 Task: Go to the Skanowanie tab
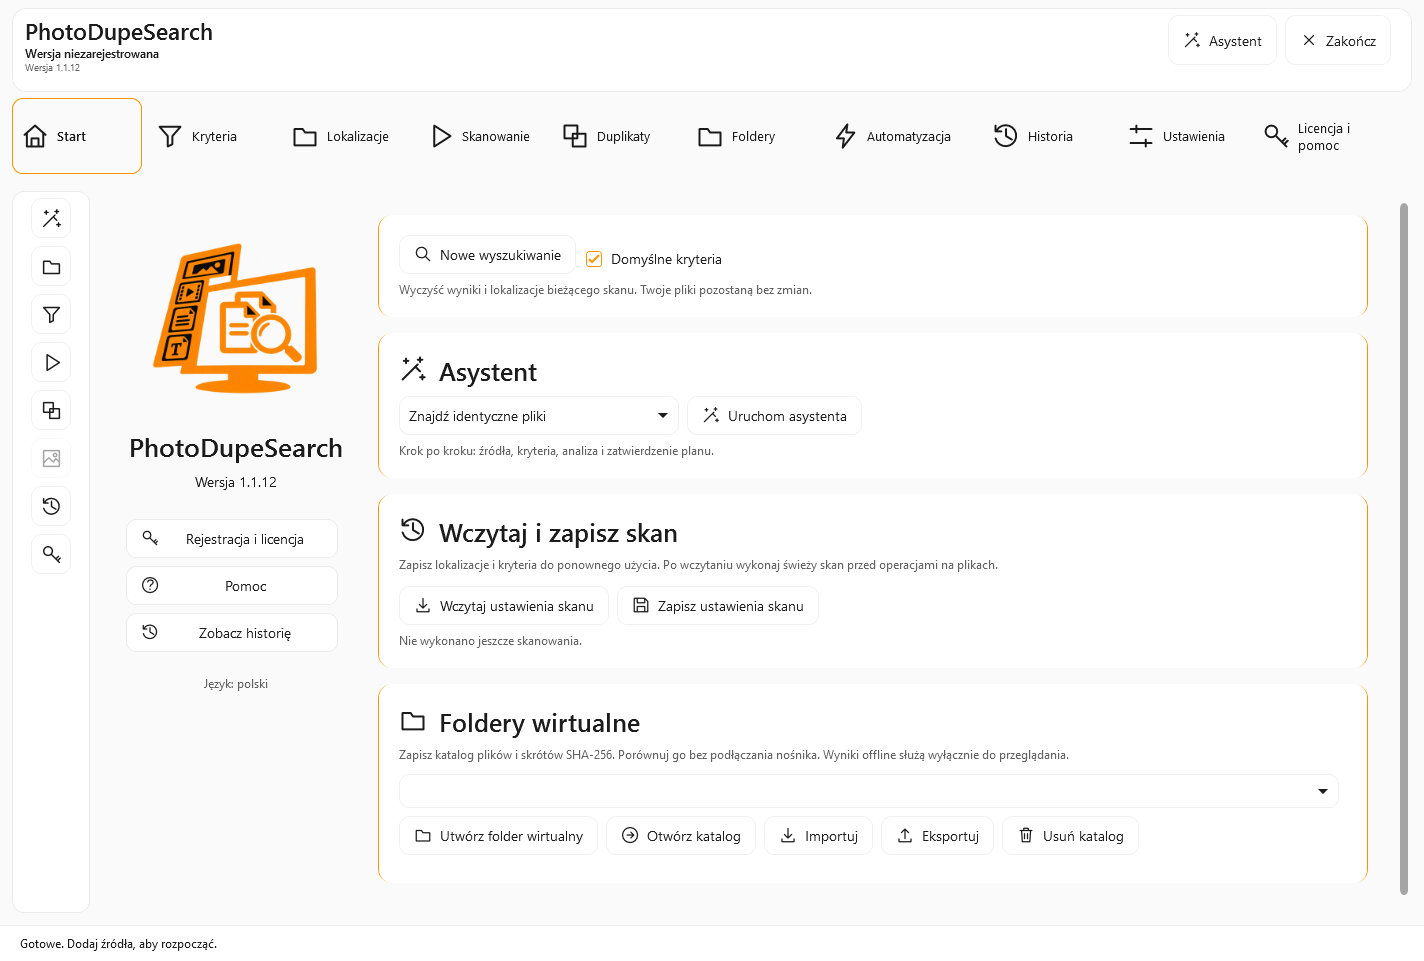point(481,136)
